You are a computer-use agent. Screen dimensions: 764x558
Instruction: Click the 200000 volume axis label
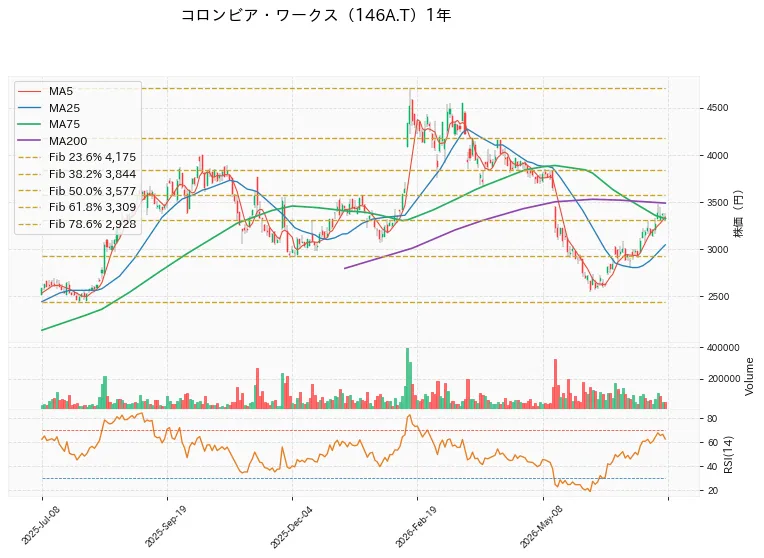click(x=723, y=379)
